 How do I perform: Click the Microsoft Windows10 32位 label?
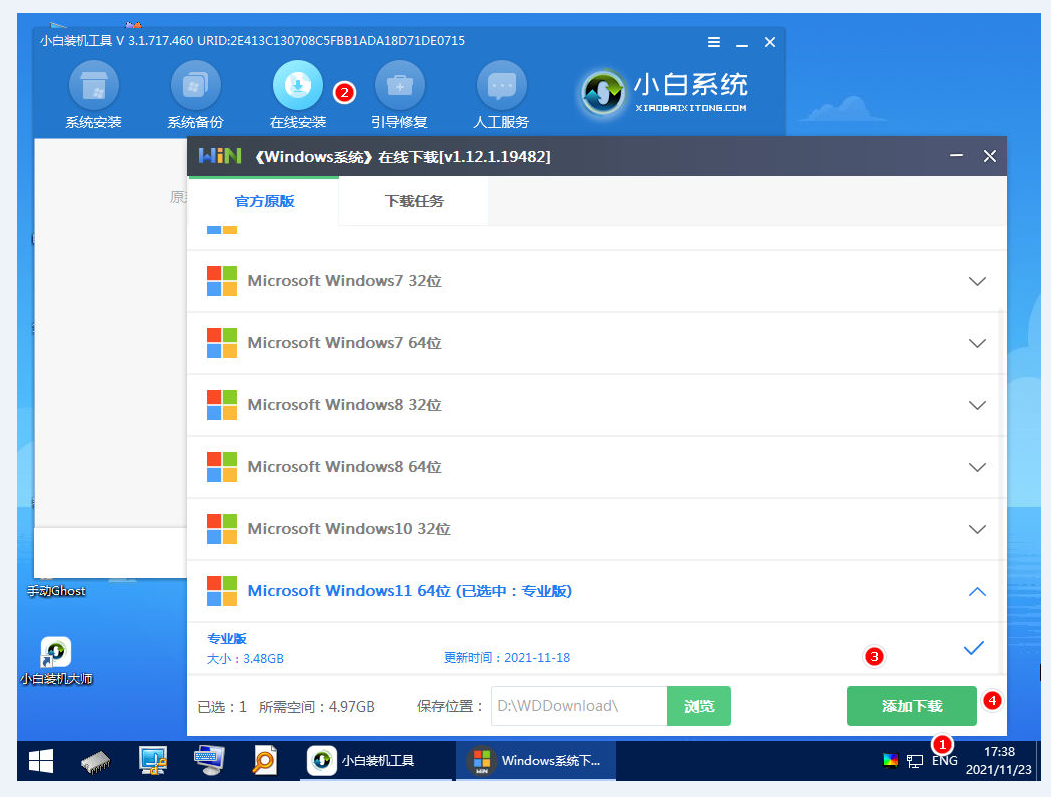click(349, 529)
